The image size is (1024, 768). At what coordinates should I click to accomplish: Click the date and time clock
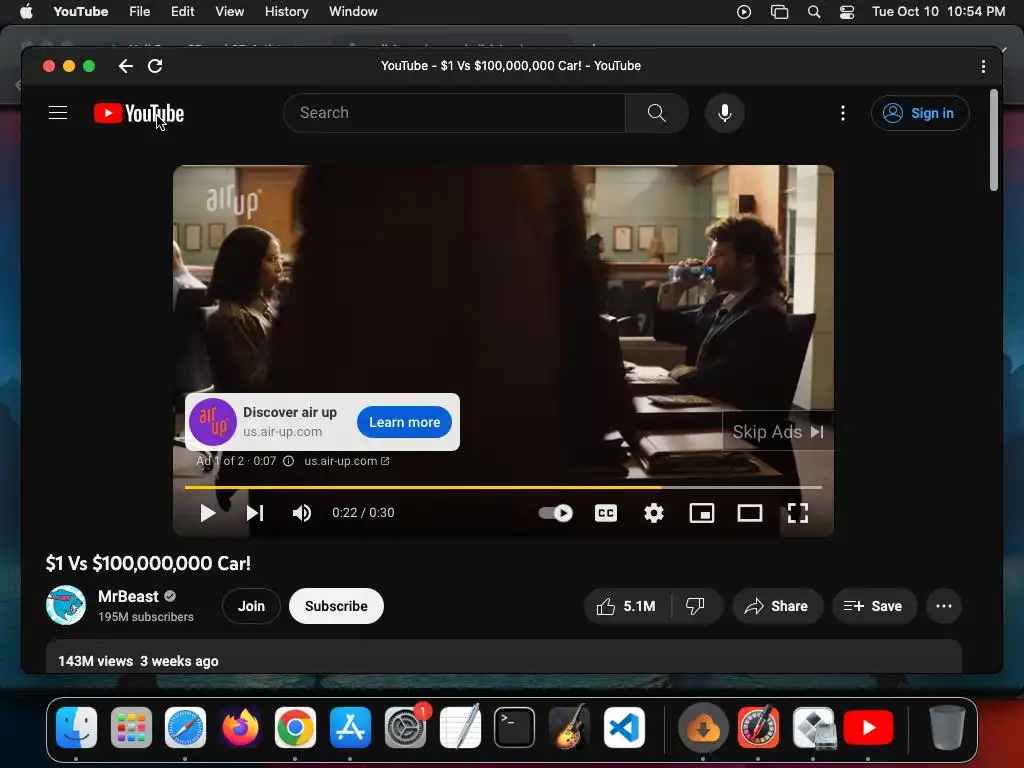tap(938, 12)
